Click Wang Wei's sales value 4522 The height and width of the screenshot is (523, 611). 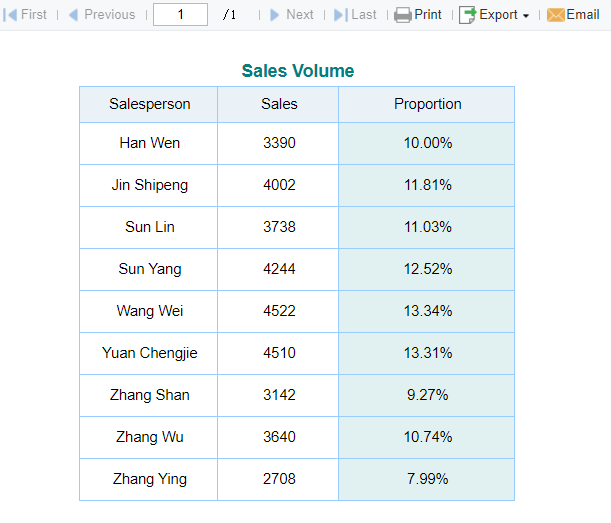279,311
